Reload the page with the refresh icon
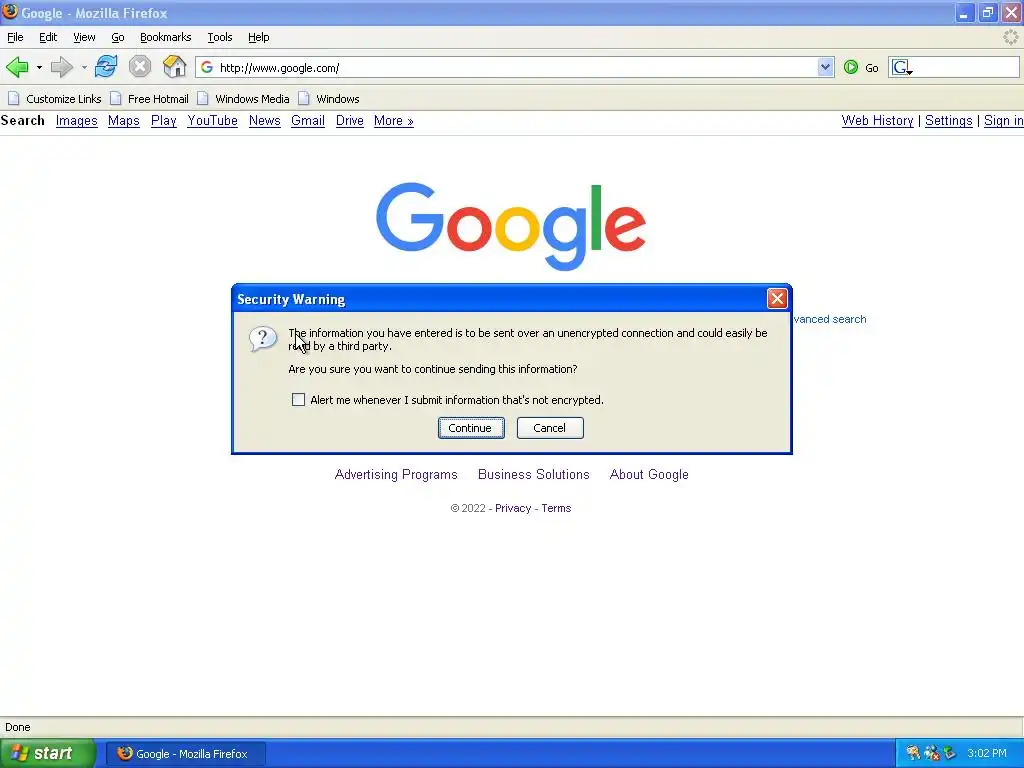Screen dimensions: 1024x768 coord(106,67)
